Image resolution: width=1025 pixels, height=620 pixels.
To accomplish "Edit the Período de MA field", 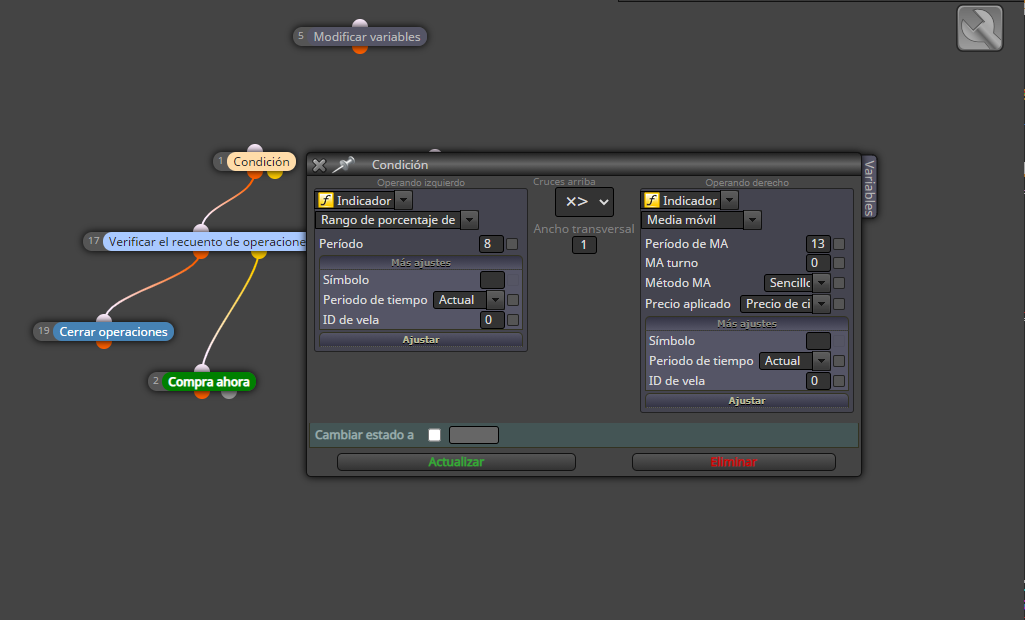I will point(818,244).
